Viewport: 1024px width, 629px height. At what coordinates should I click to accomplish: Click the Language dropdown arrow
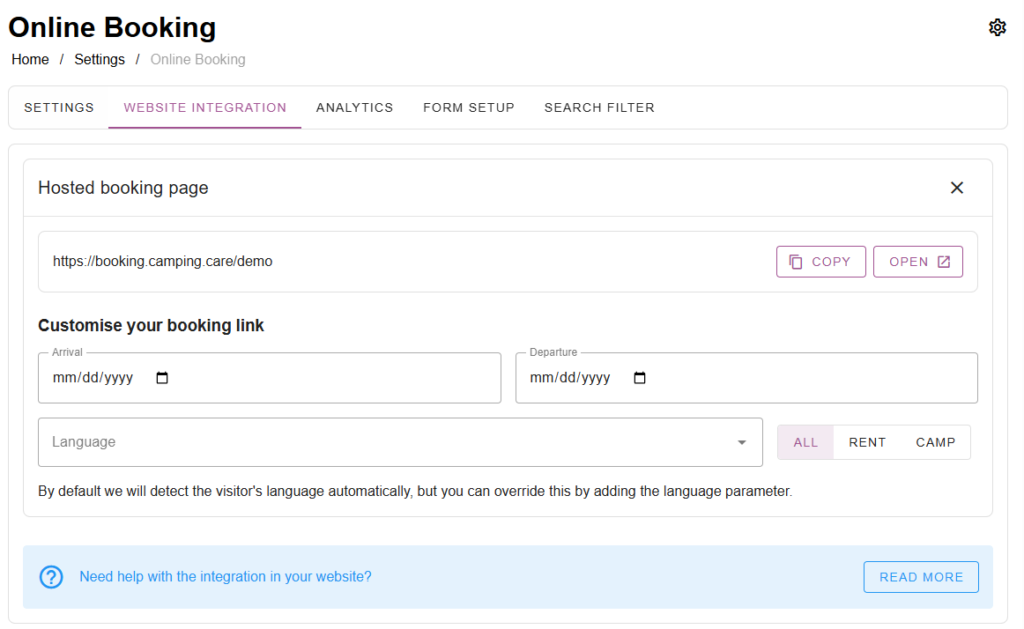[x=741, y=442]
